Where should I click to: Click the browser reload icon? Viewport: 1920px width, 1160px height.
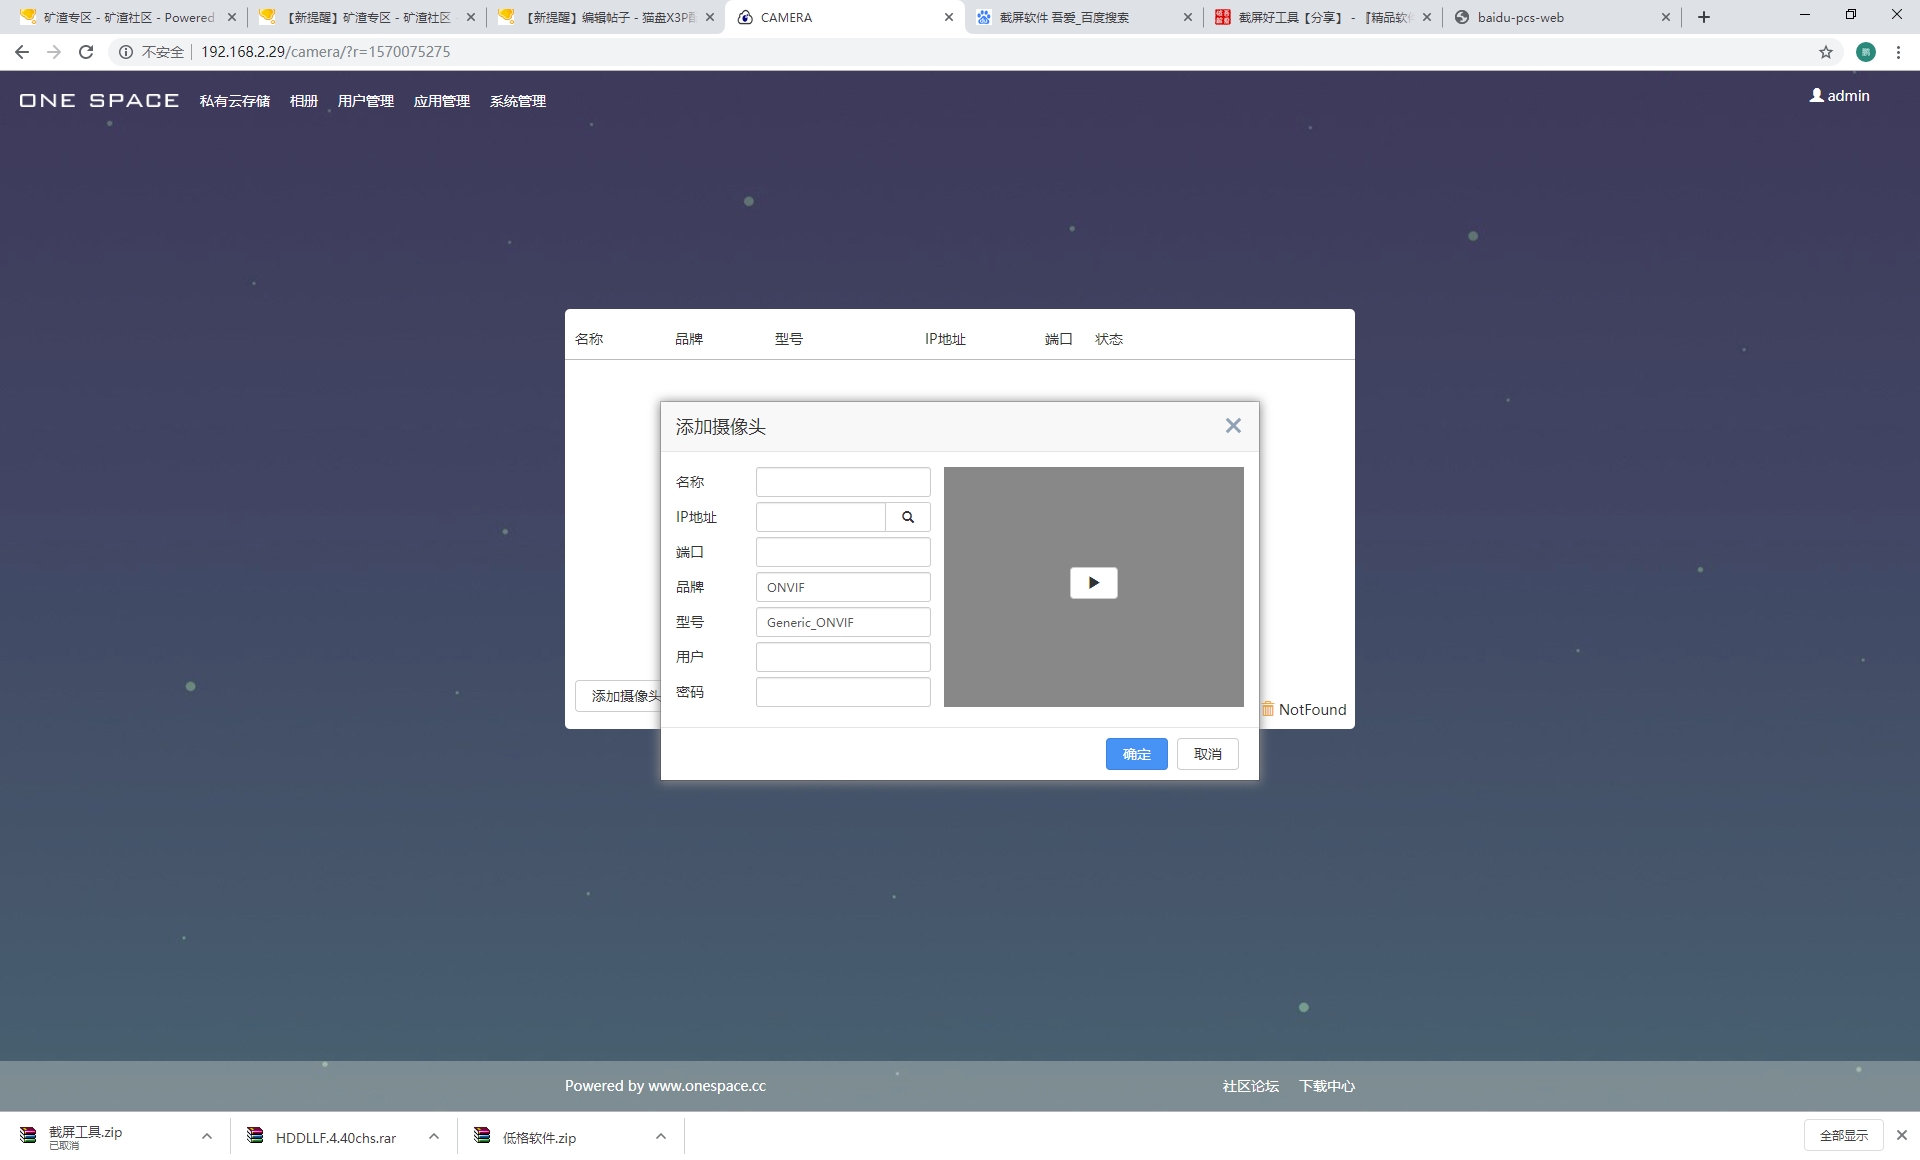pyautogui.click(x=86, y=52)
